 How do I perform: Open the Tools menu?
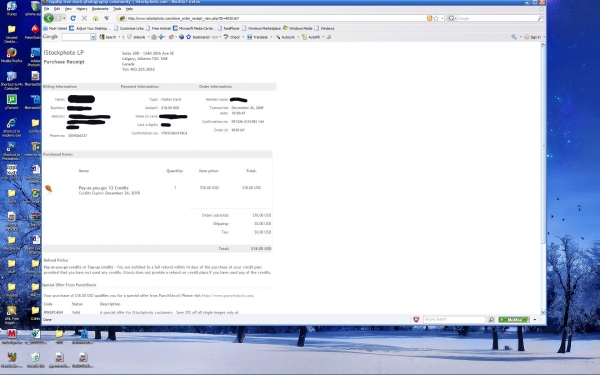(117, 8)
